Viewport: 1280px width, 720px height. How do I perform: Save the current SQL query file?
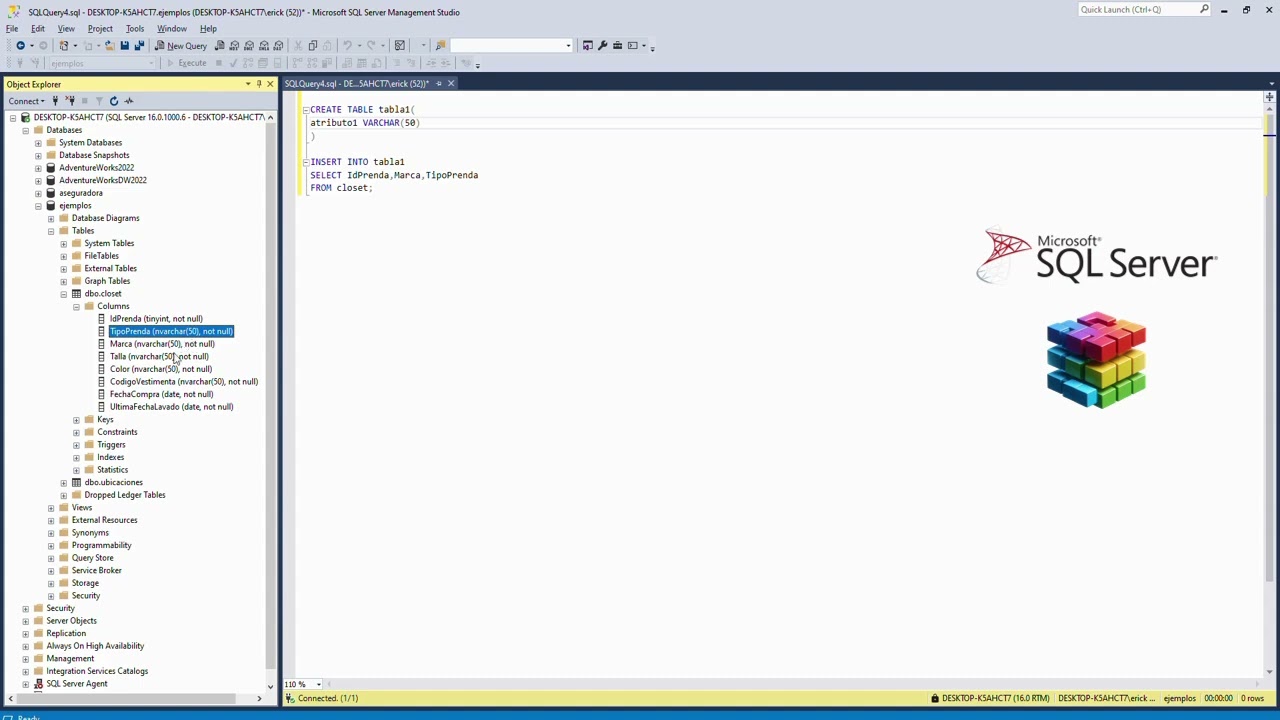coord(124,45)
